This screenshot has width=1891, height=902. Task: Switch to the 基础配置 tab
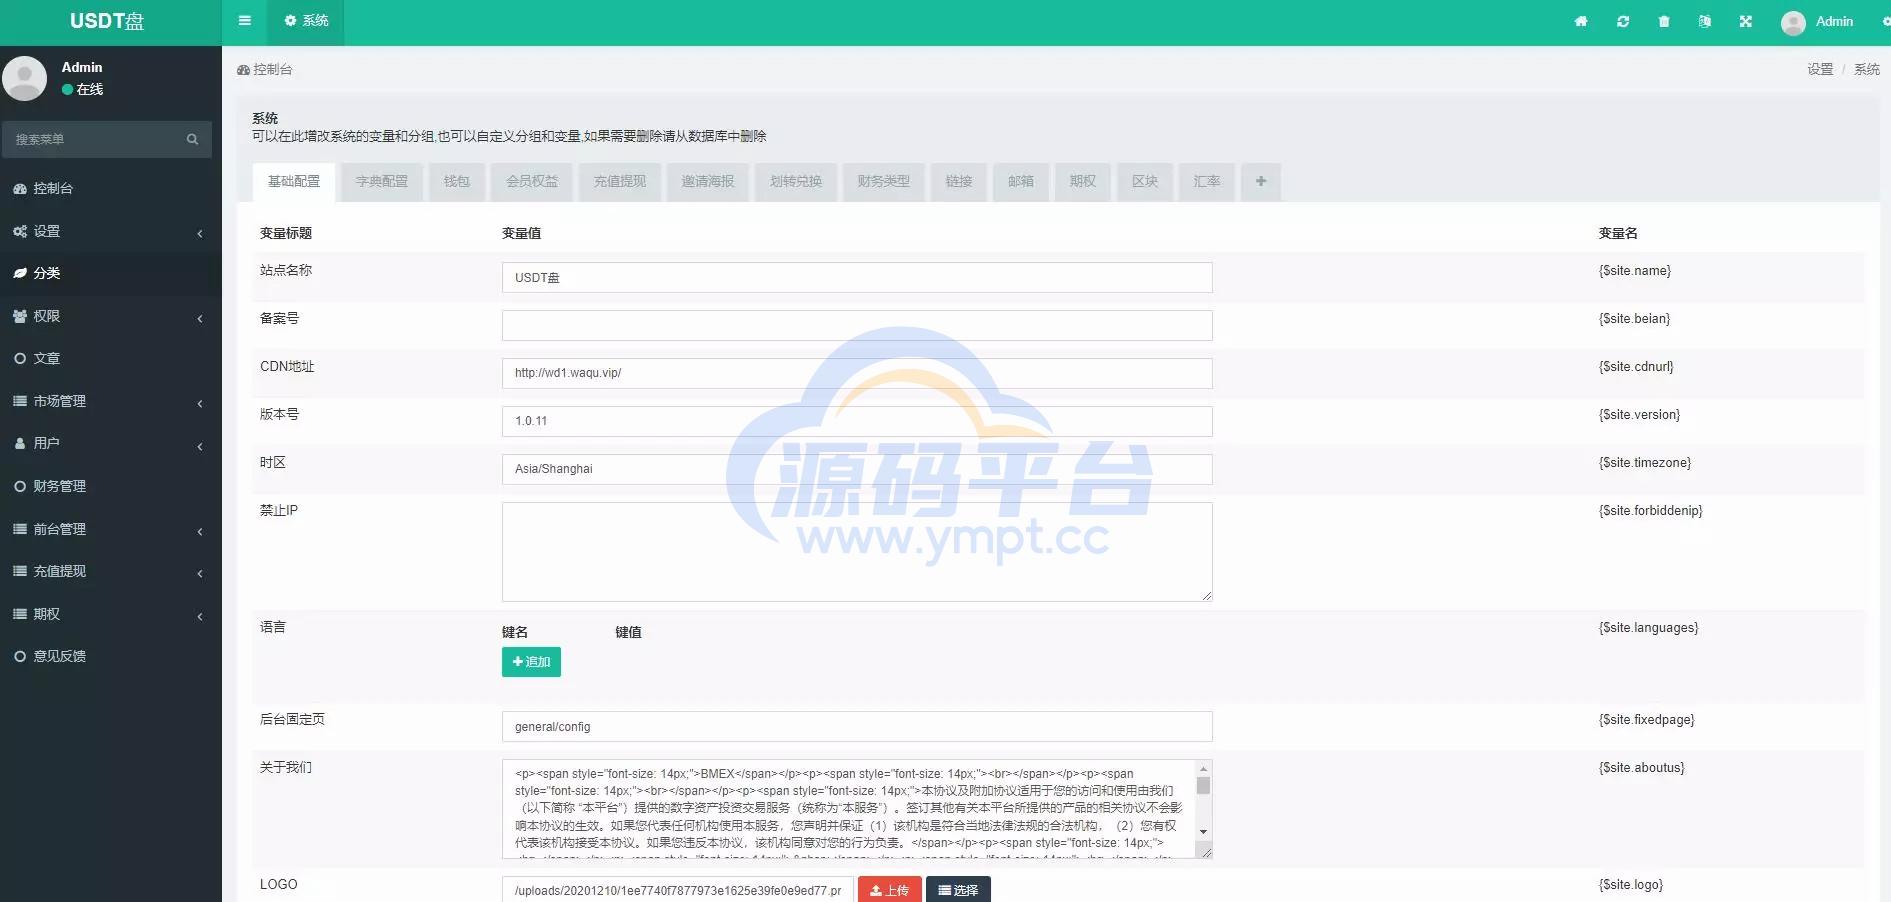coord(294,182)
